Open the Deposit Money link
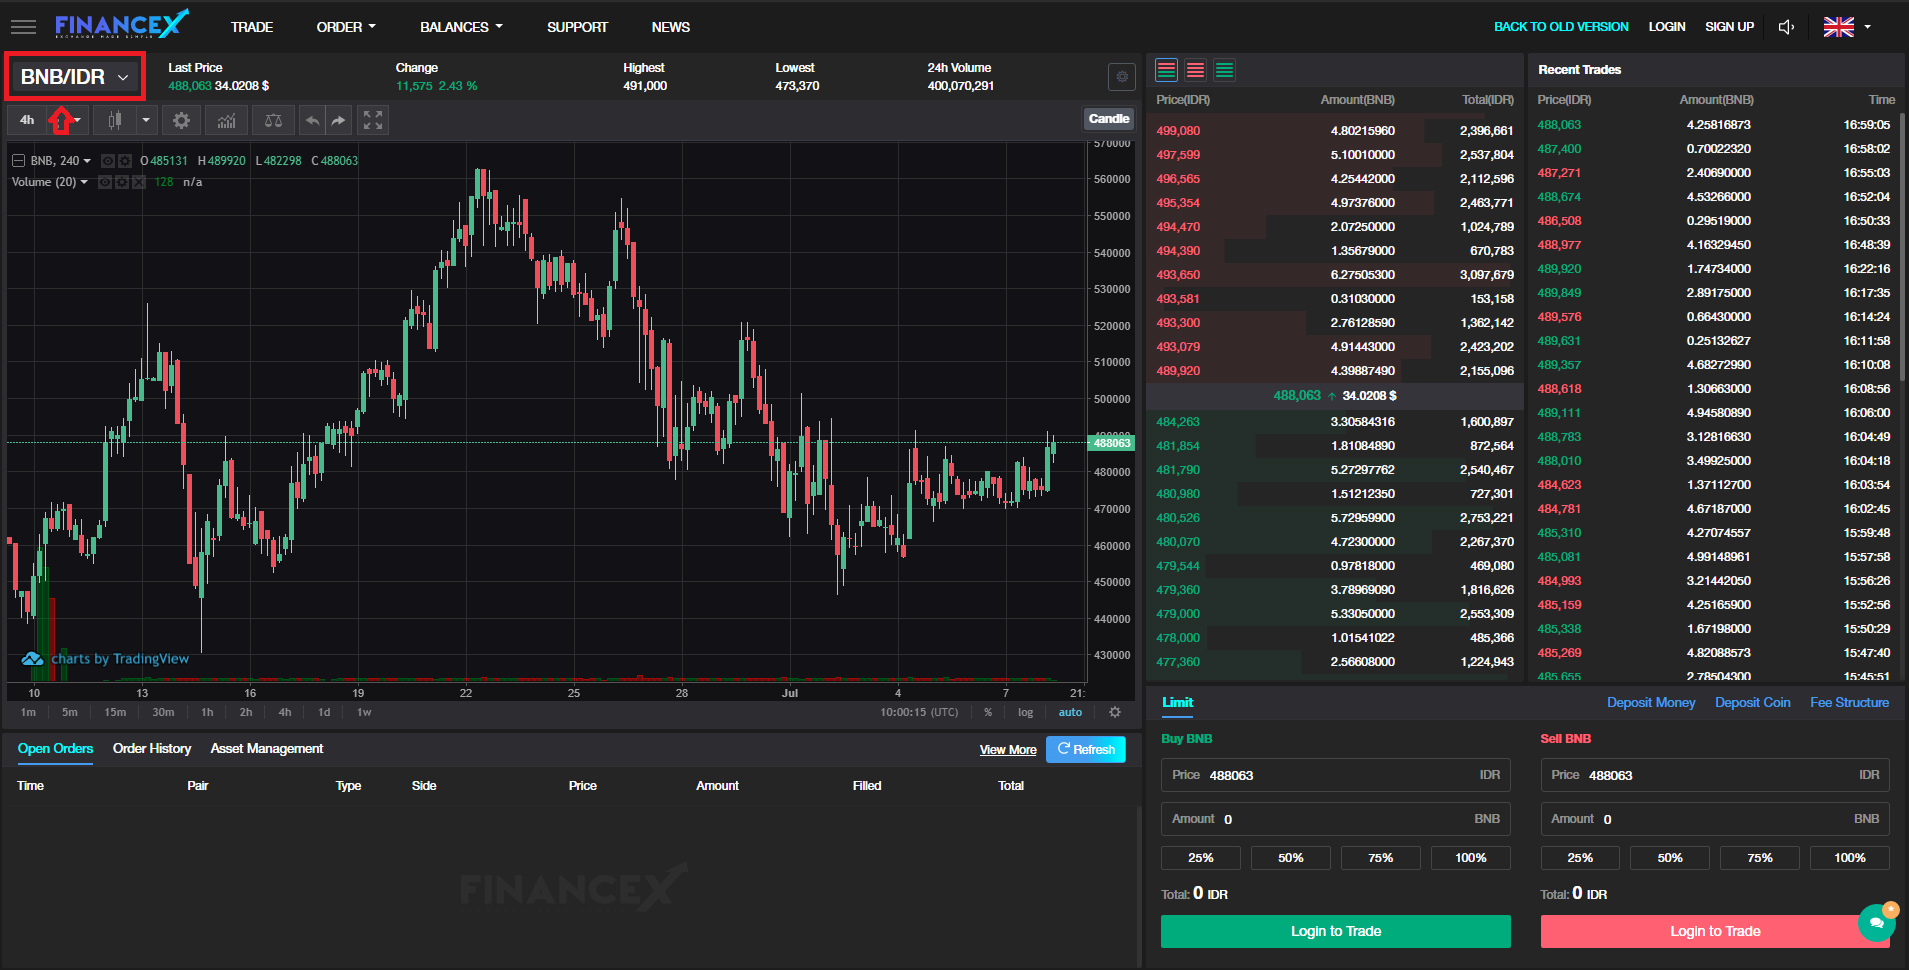Viewport: 1909px width, 970px height. click(x=1651, y=703)
